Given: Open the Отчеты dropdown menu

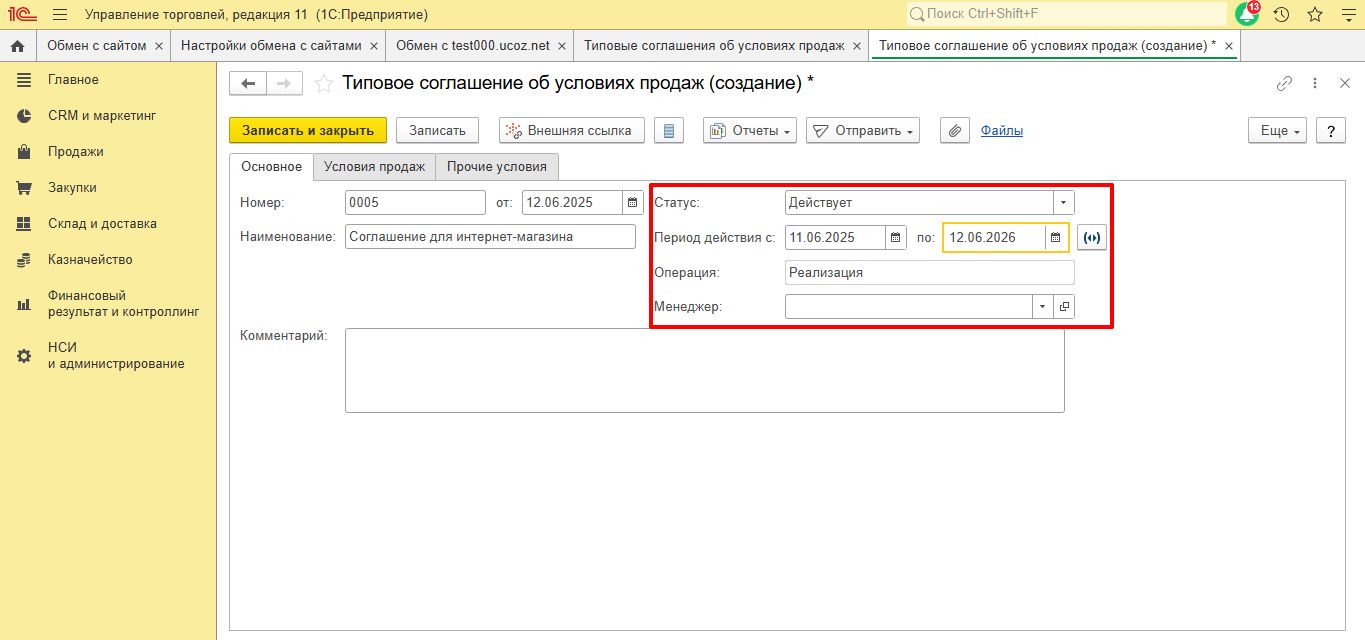Looking at the screenshot, I should pyautogui.click(x=750, y=131).
